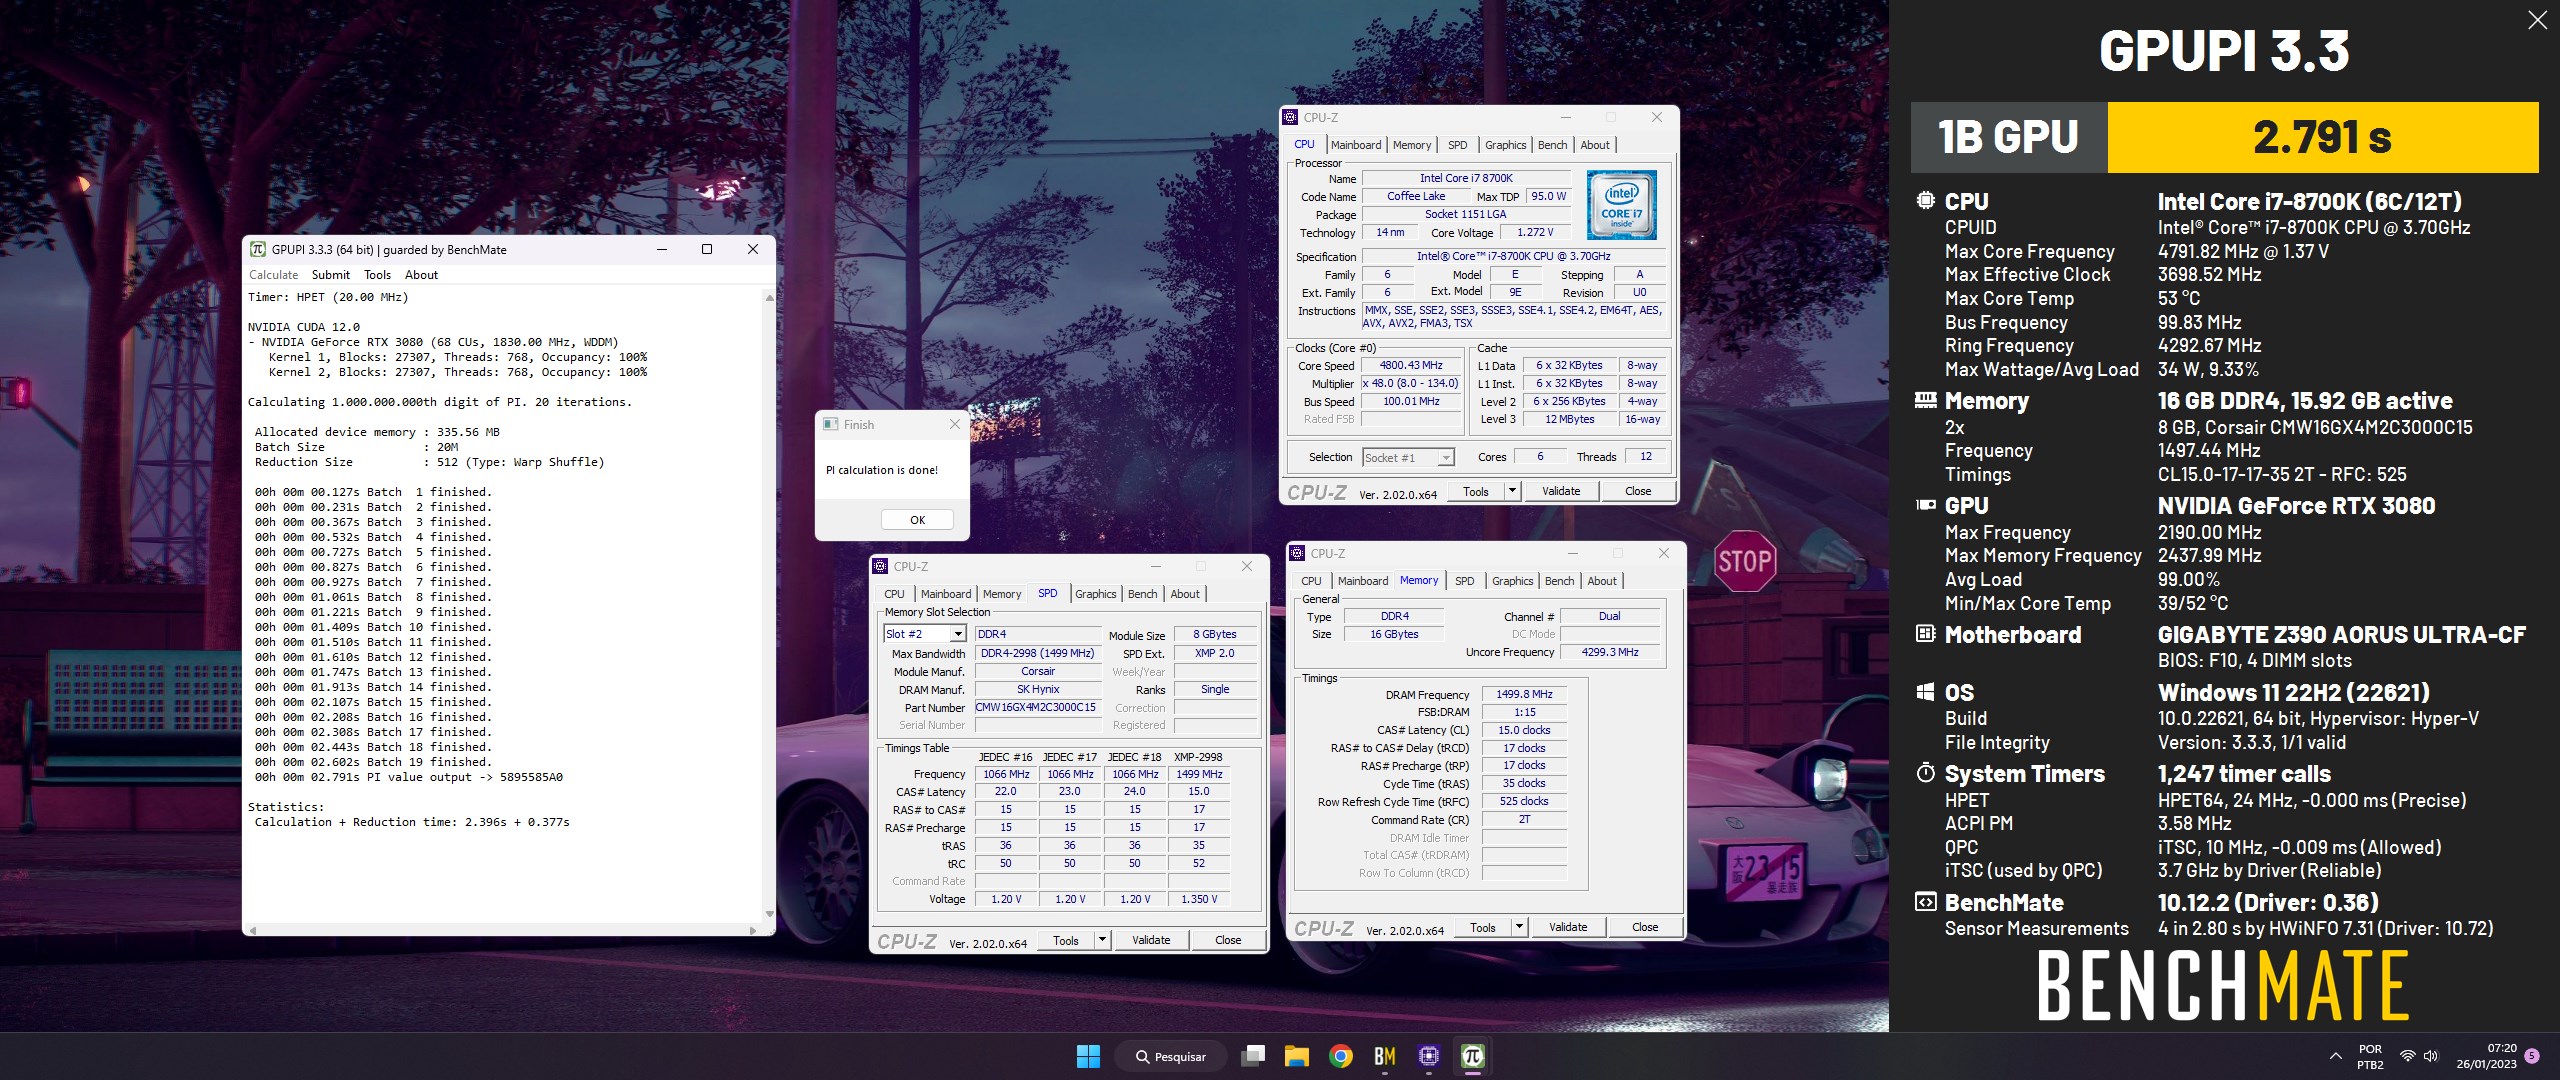This screenshot has height=1080, width=2560.
Task: Open Google Chrome from the taskbar
Action: pos(1341,1056)
